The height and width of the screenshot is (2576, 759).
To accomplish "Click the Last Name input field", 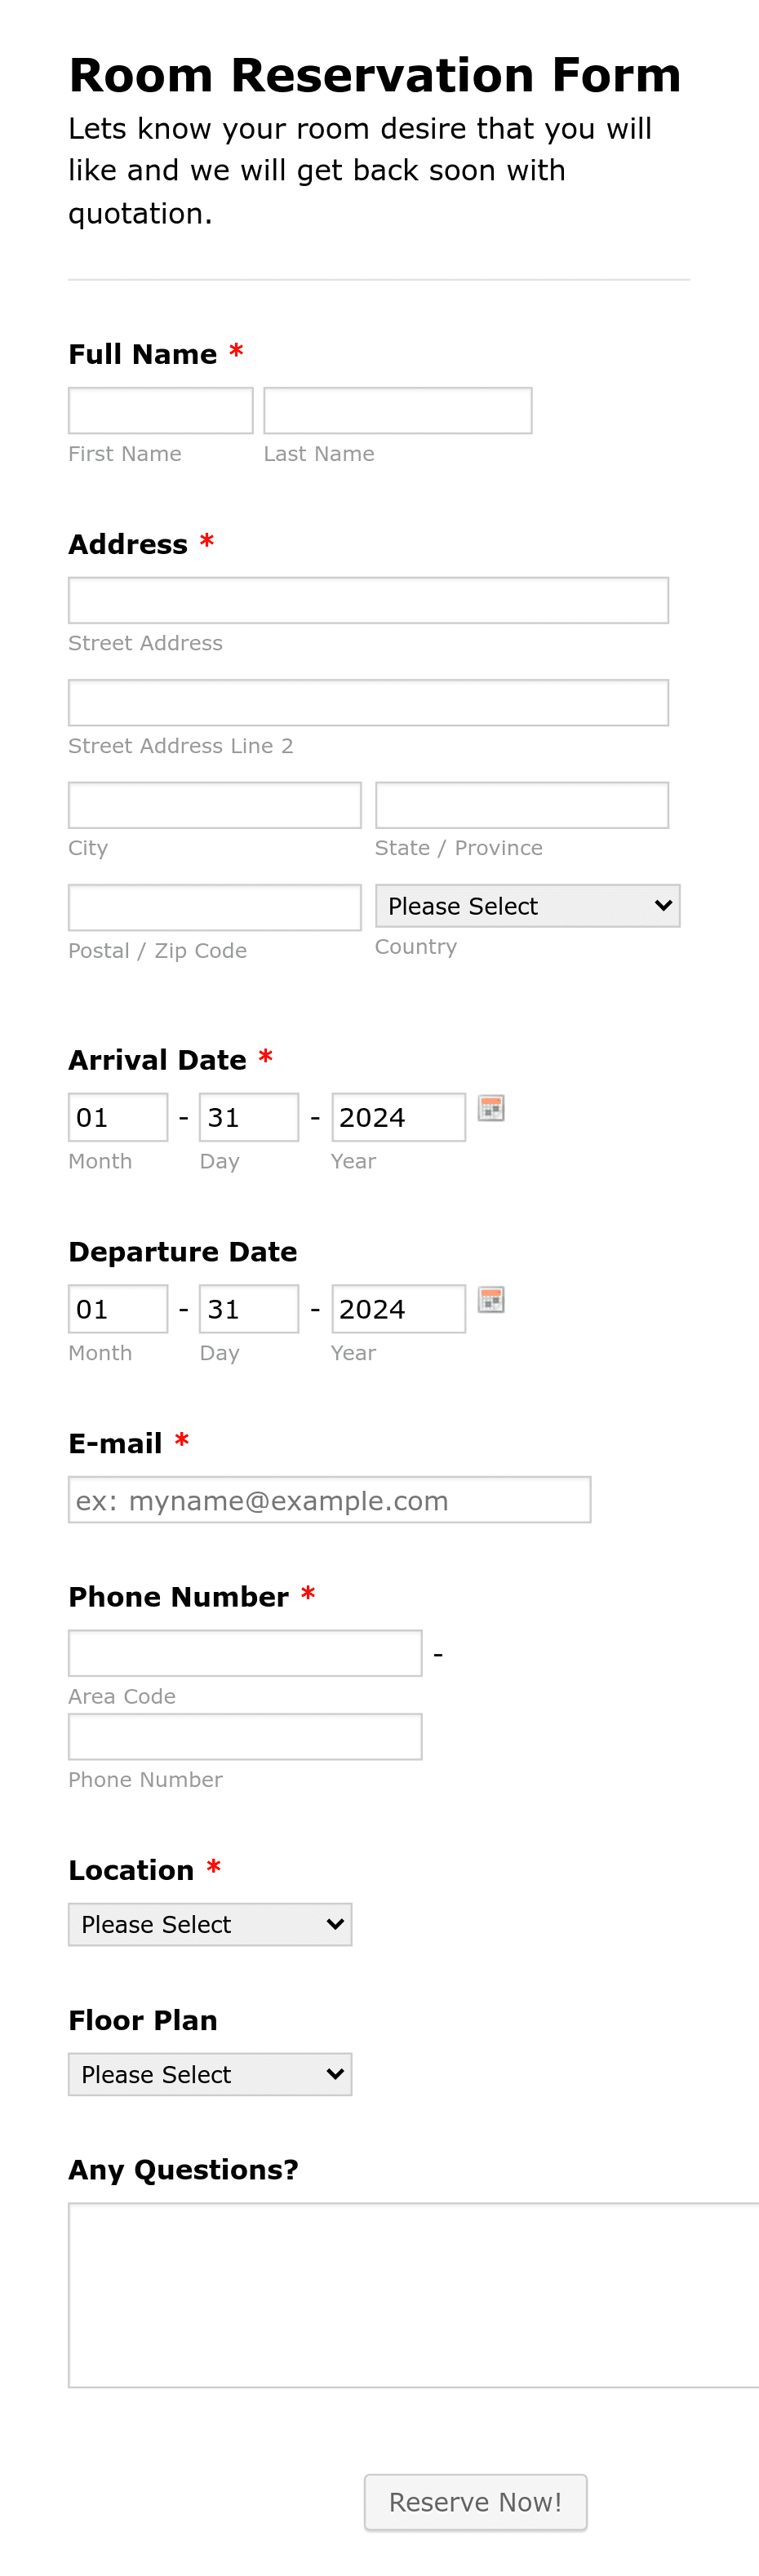I will (x=397, y=410).
